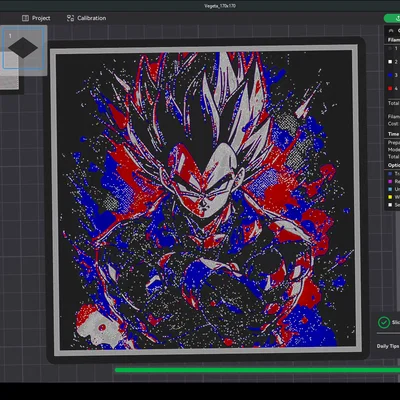Open the Daily Tips section
The width and height of the screenshot is (400, 400).
[x=388, y=346]
